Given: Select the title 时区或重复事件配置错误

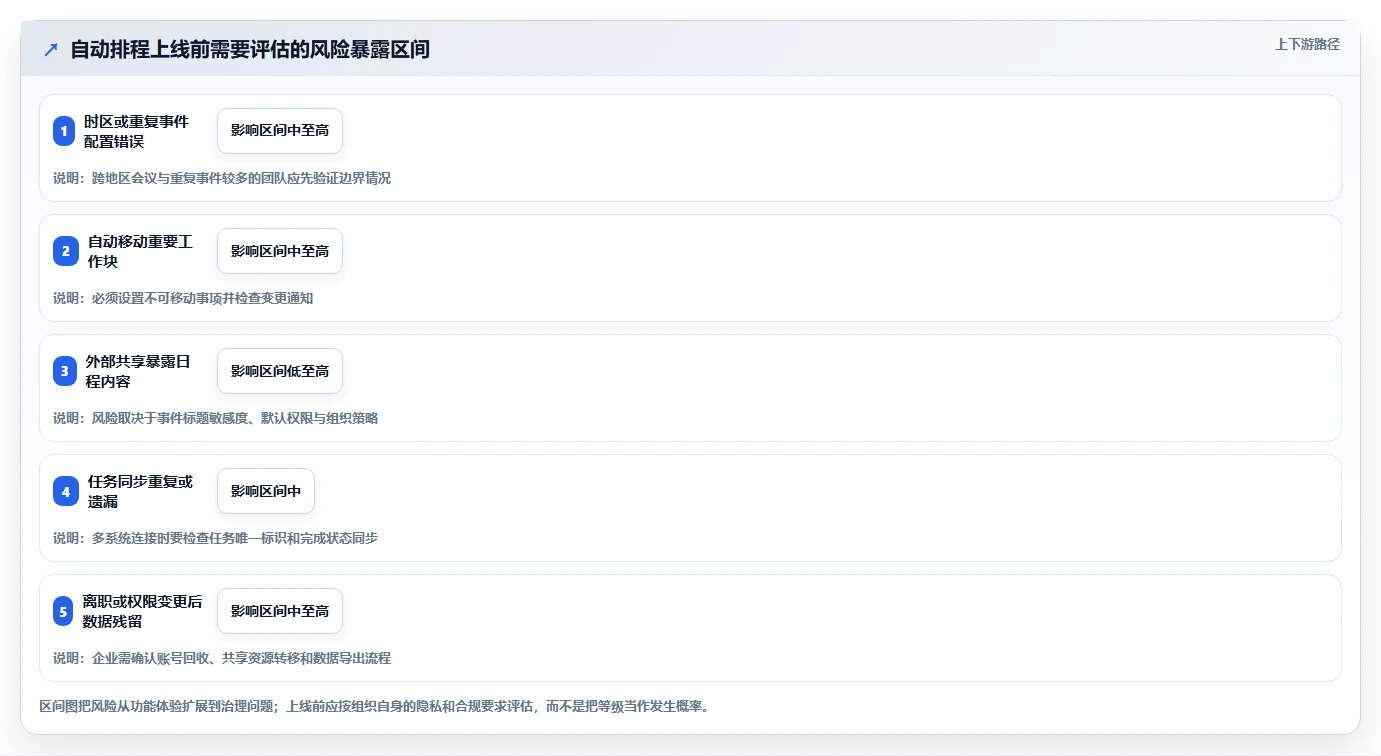Looking at the screenshot, I should (136, 131).
